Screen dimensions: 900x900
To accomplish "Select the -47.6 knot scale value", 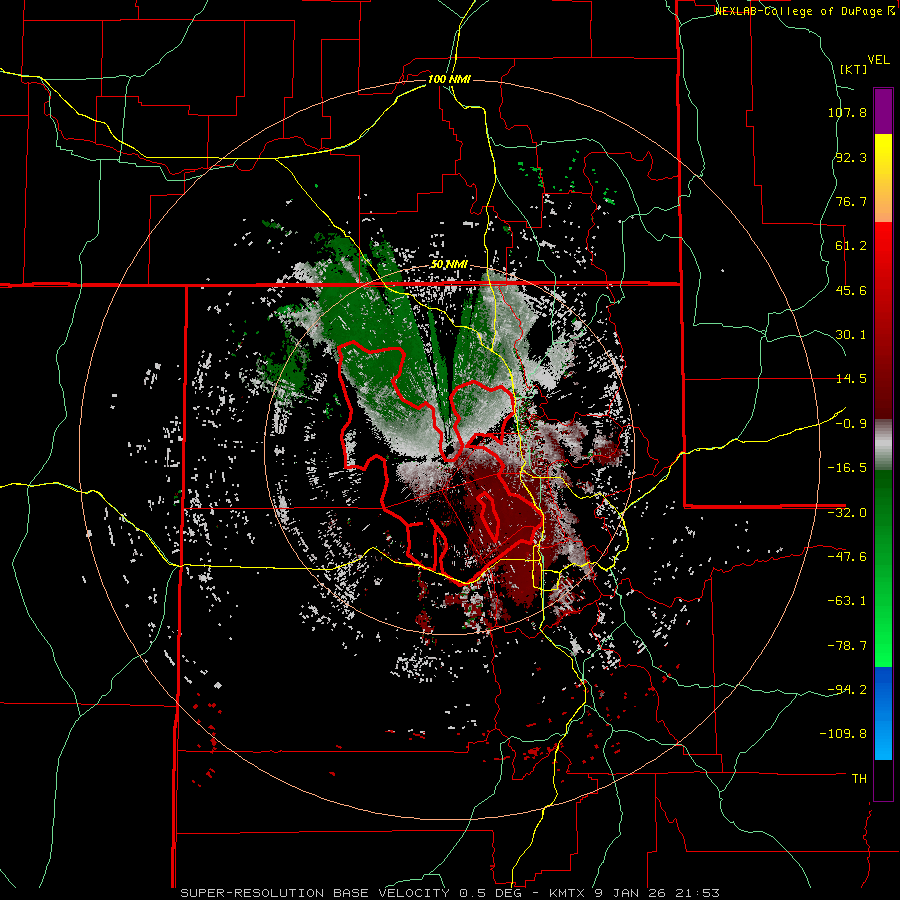I will [x=847, y=557].
